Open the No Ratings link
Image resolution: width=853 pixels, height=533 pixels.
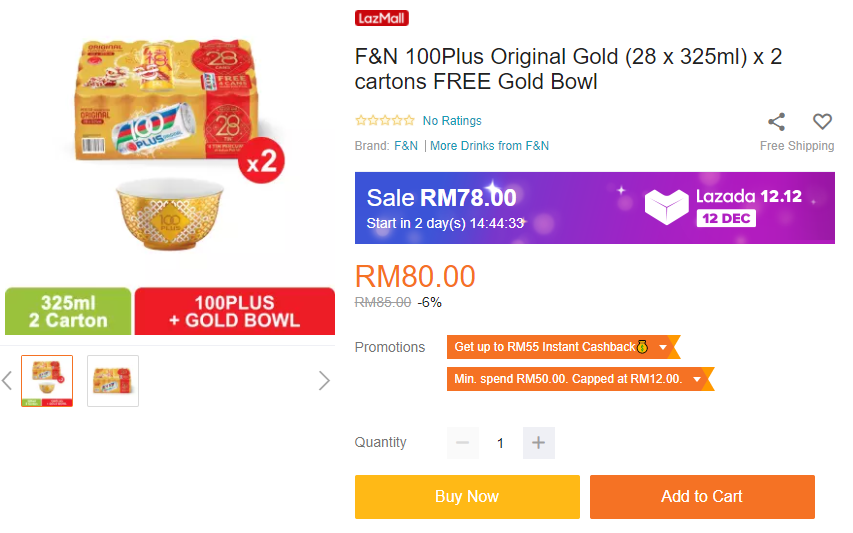(452, 121)
